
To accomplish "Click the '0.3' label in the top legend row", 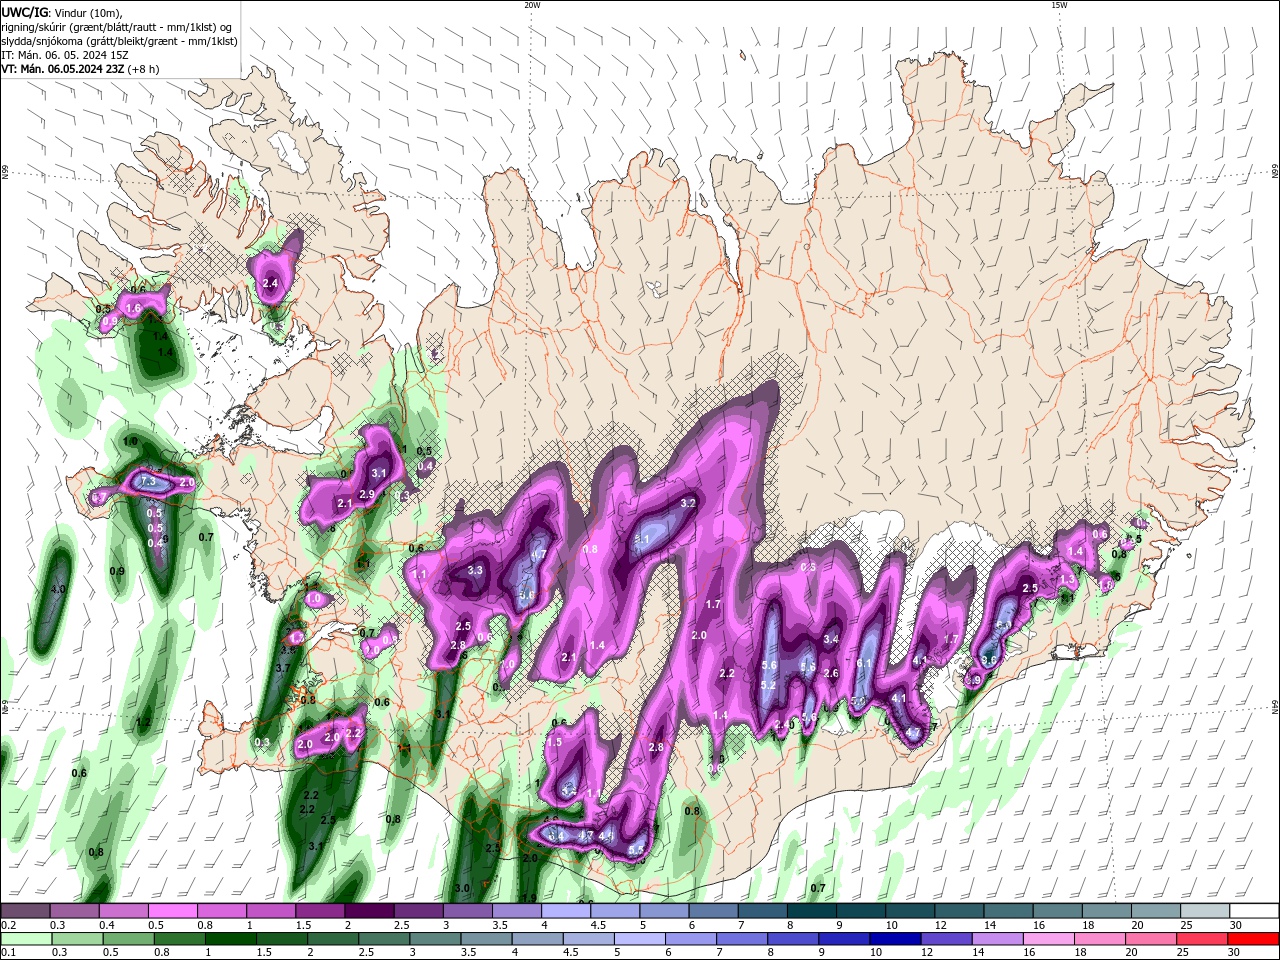I will pyautogui.click(x=57, y=925).
